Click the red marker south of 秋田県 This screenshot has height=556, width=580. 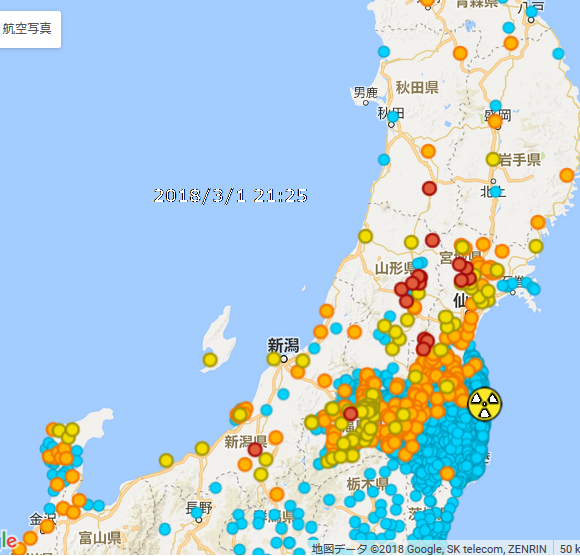point(429,188)
